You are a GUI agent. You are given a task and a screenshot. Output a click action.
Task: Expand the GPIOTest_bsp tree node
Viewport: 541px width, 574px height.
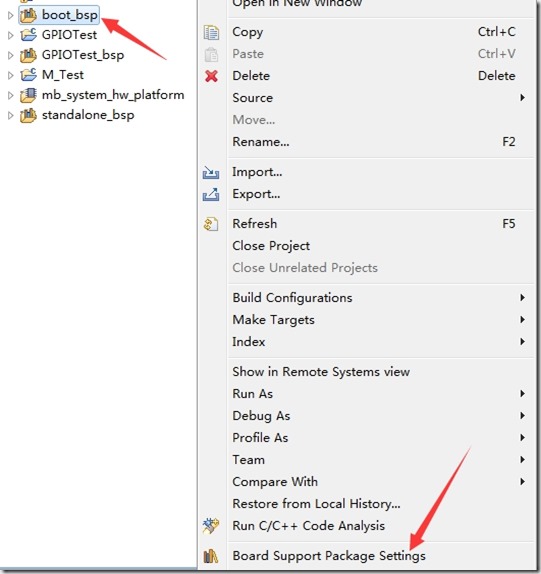tap(10, 55)
